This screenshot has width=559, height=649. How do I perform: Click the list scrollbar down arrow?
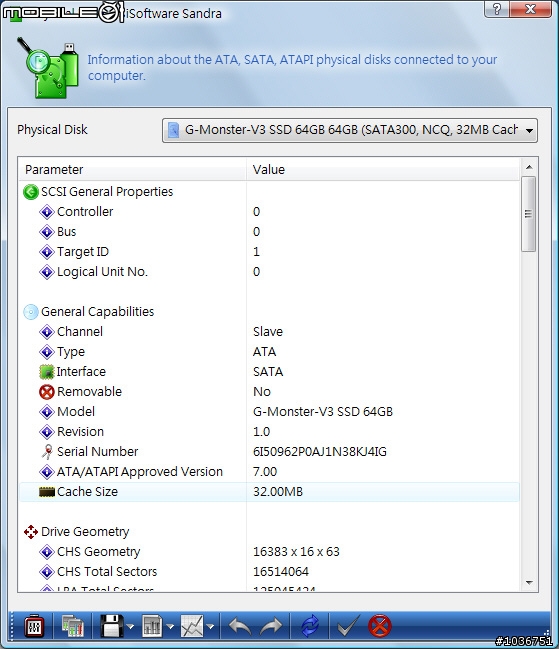click(x=529, y=583)
